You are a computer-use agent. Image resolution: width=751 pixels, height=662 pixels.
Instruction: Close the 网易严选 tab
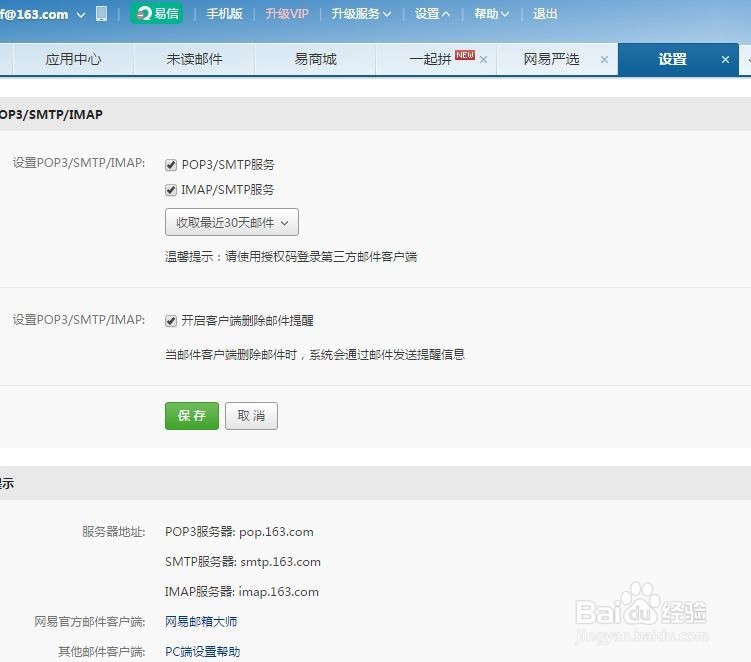pos(604,60)
